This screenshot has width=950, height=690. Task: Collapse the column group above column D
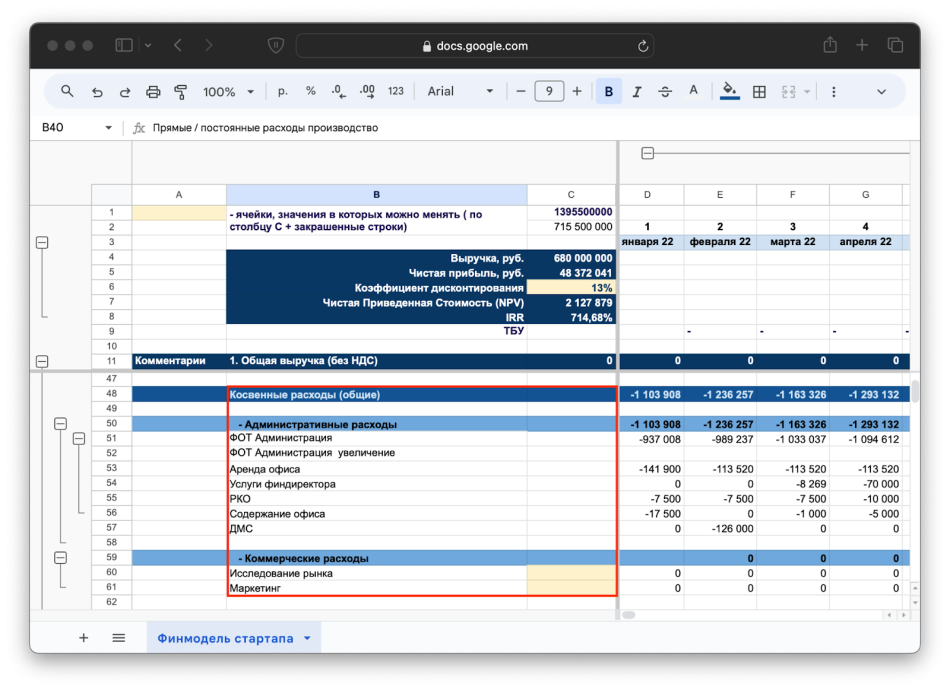click(x=647, y=153)
